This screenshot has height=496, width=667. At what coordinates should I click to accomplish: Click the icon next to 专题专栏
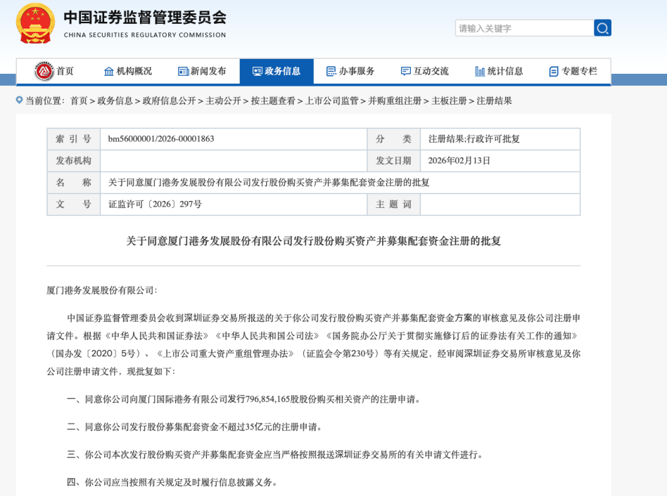click(554, 72)
